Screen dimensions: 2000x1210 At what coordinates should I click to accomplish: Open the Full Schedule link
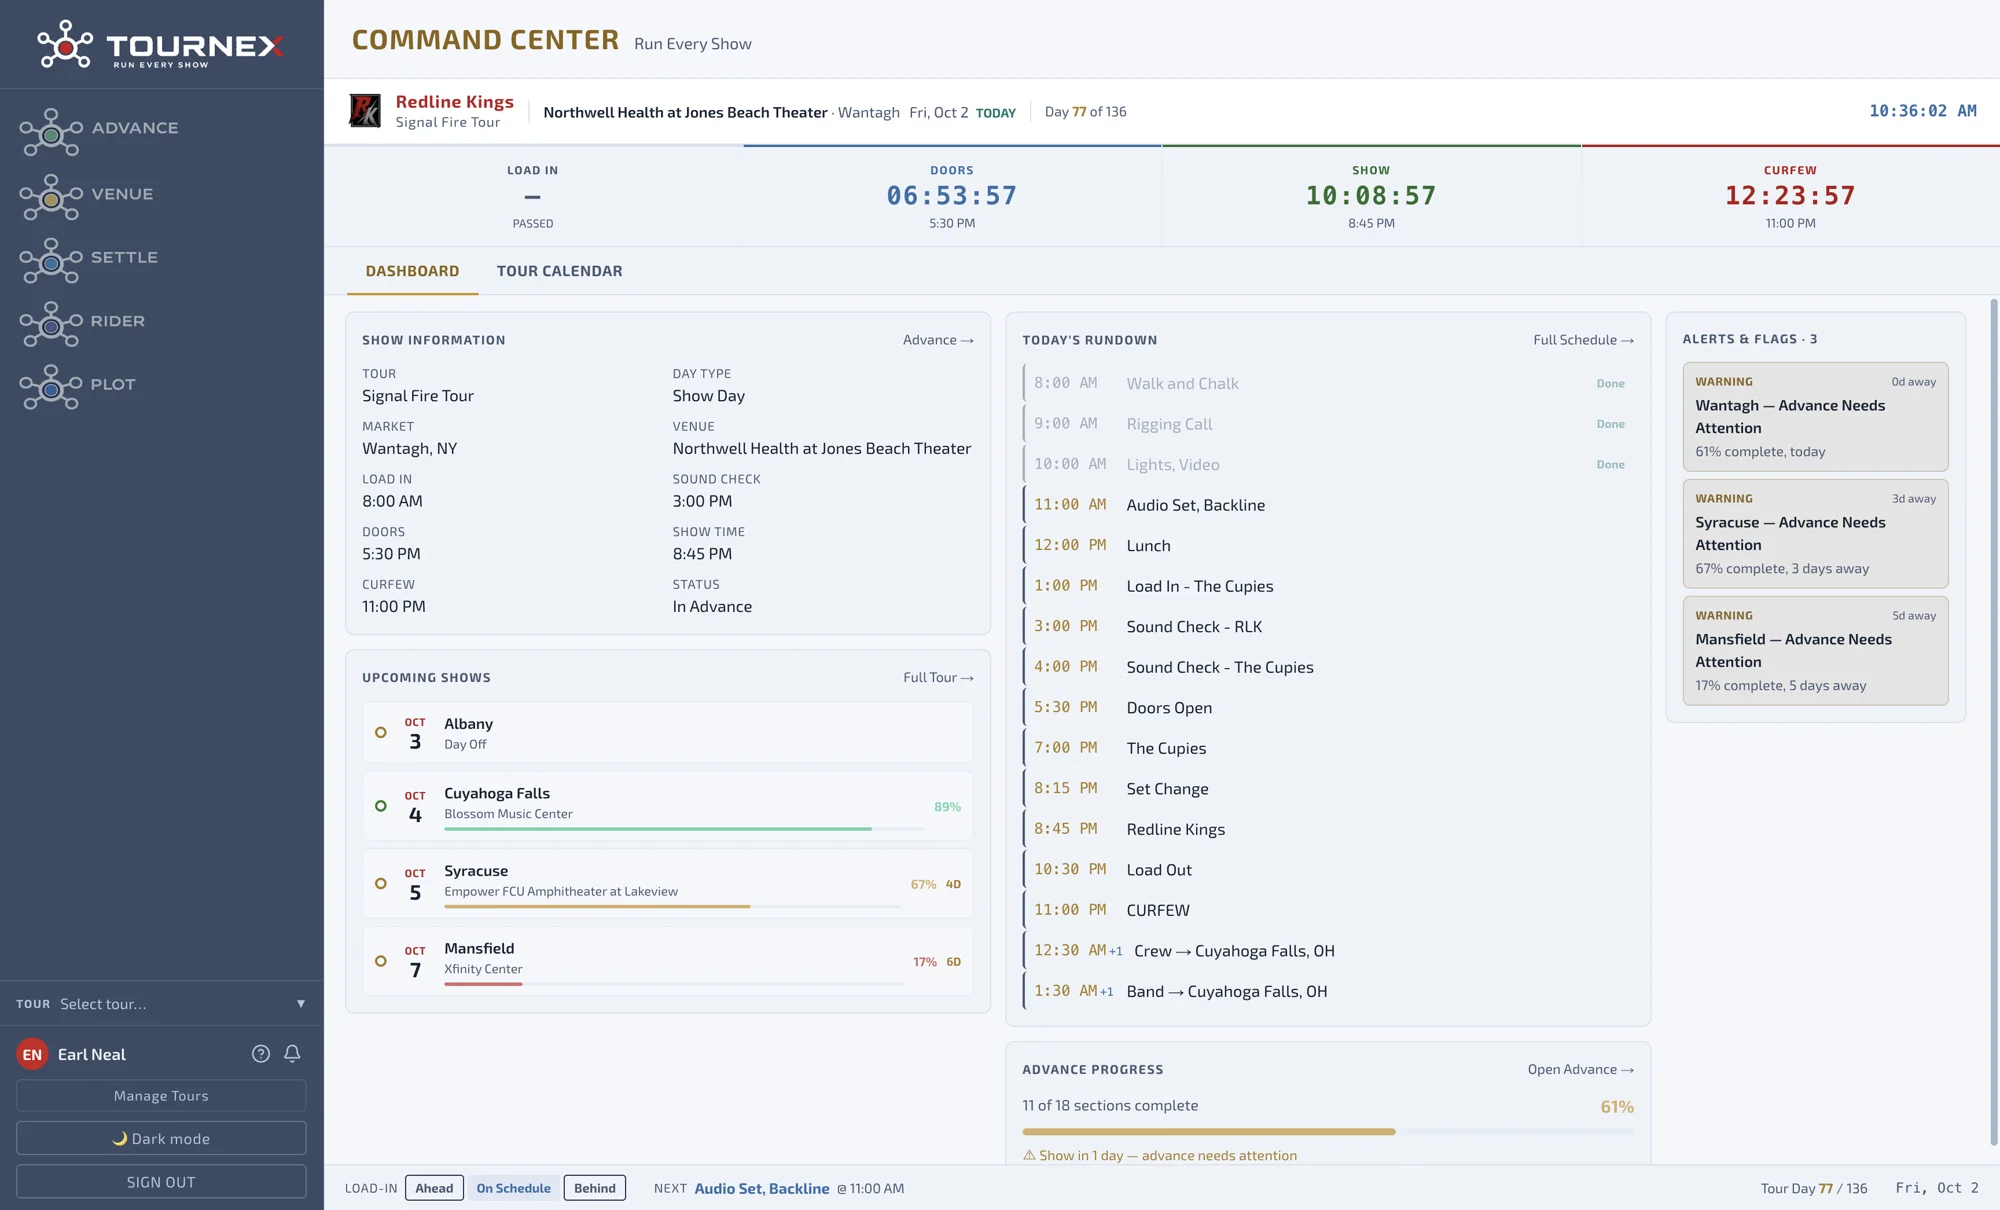pyautogui.click(x=1583, y=340)
